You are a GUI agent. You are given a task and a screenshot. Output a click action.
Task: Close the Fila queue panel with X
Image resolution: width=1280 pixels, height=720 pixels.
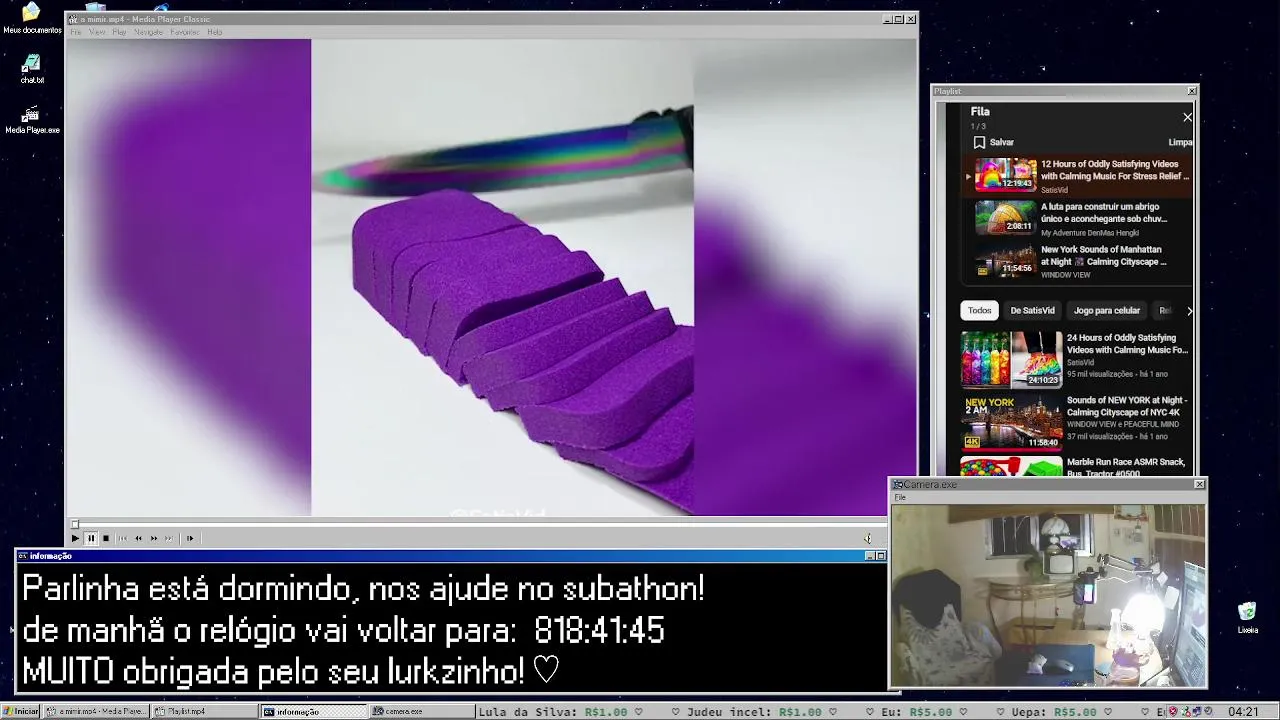coord(1187,117)
